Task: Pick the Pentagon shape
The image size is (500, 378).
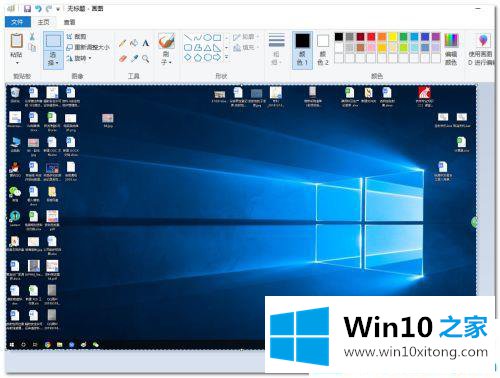Action: pyautogui.click(x=198, y=57)
